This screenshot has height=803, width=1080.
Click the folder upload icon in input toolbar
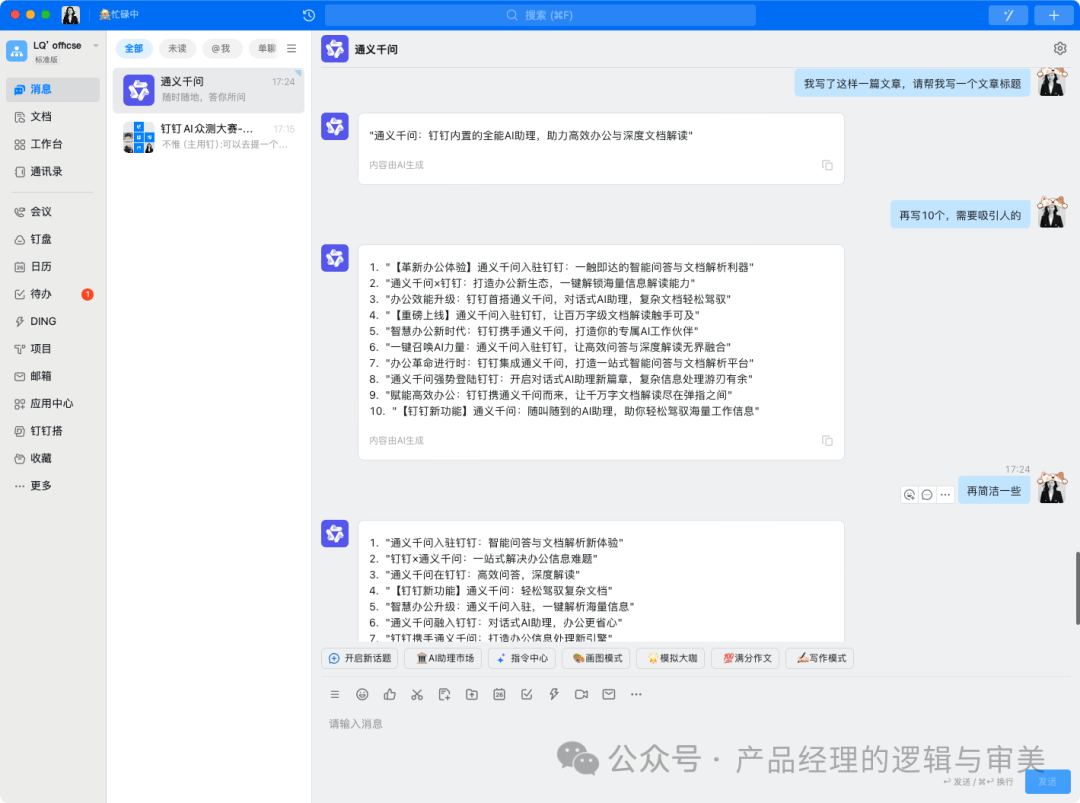coord(472,695)
